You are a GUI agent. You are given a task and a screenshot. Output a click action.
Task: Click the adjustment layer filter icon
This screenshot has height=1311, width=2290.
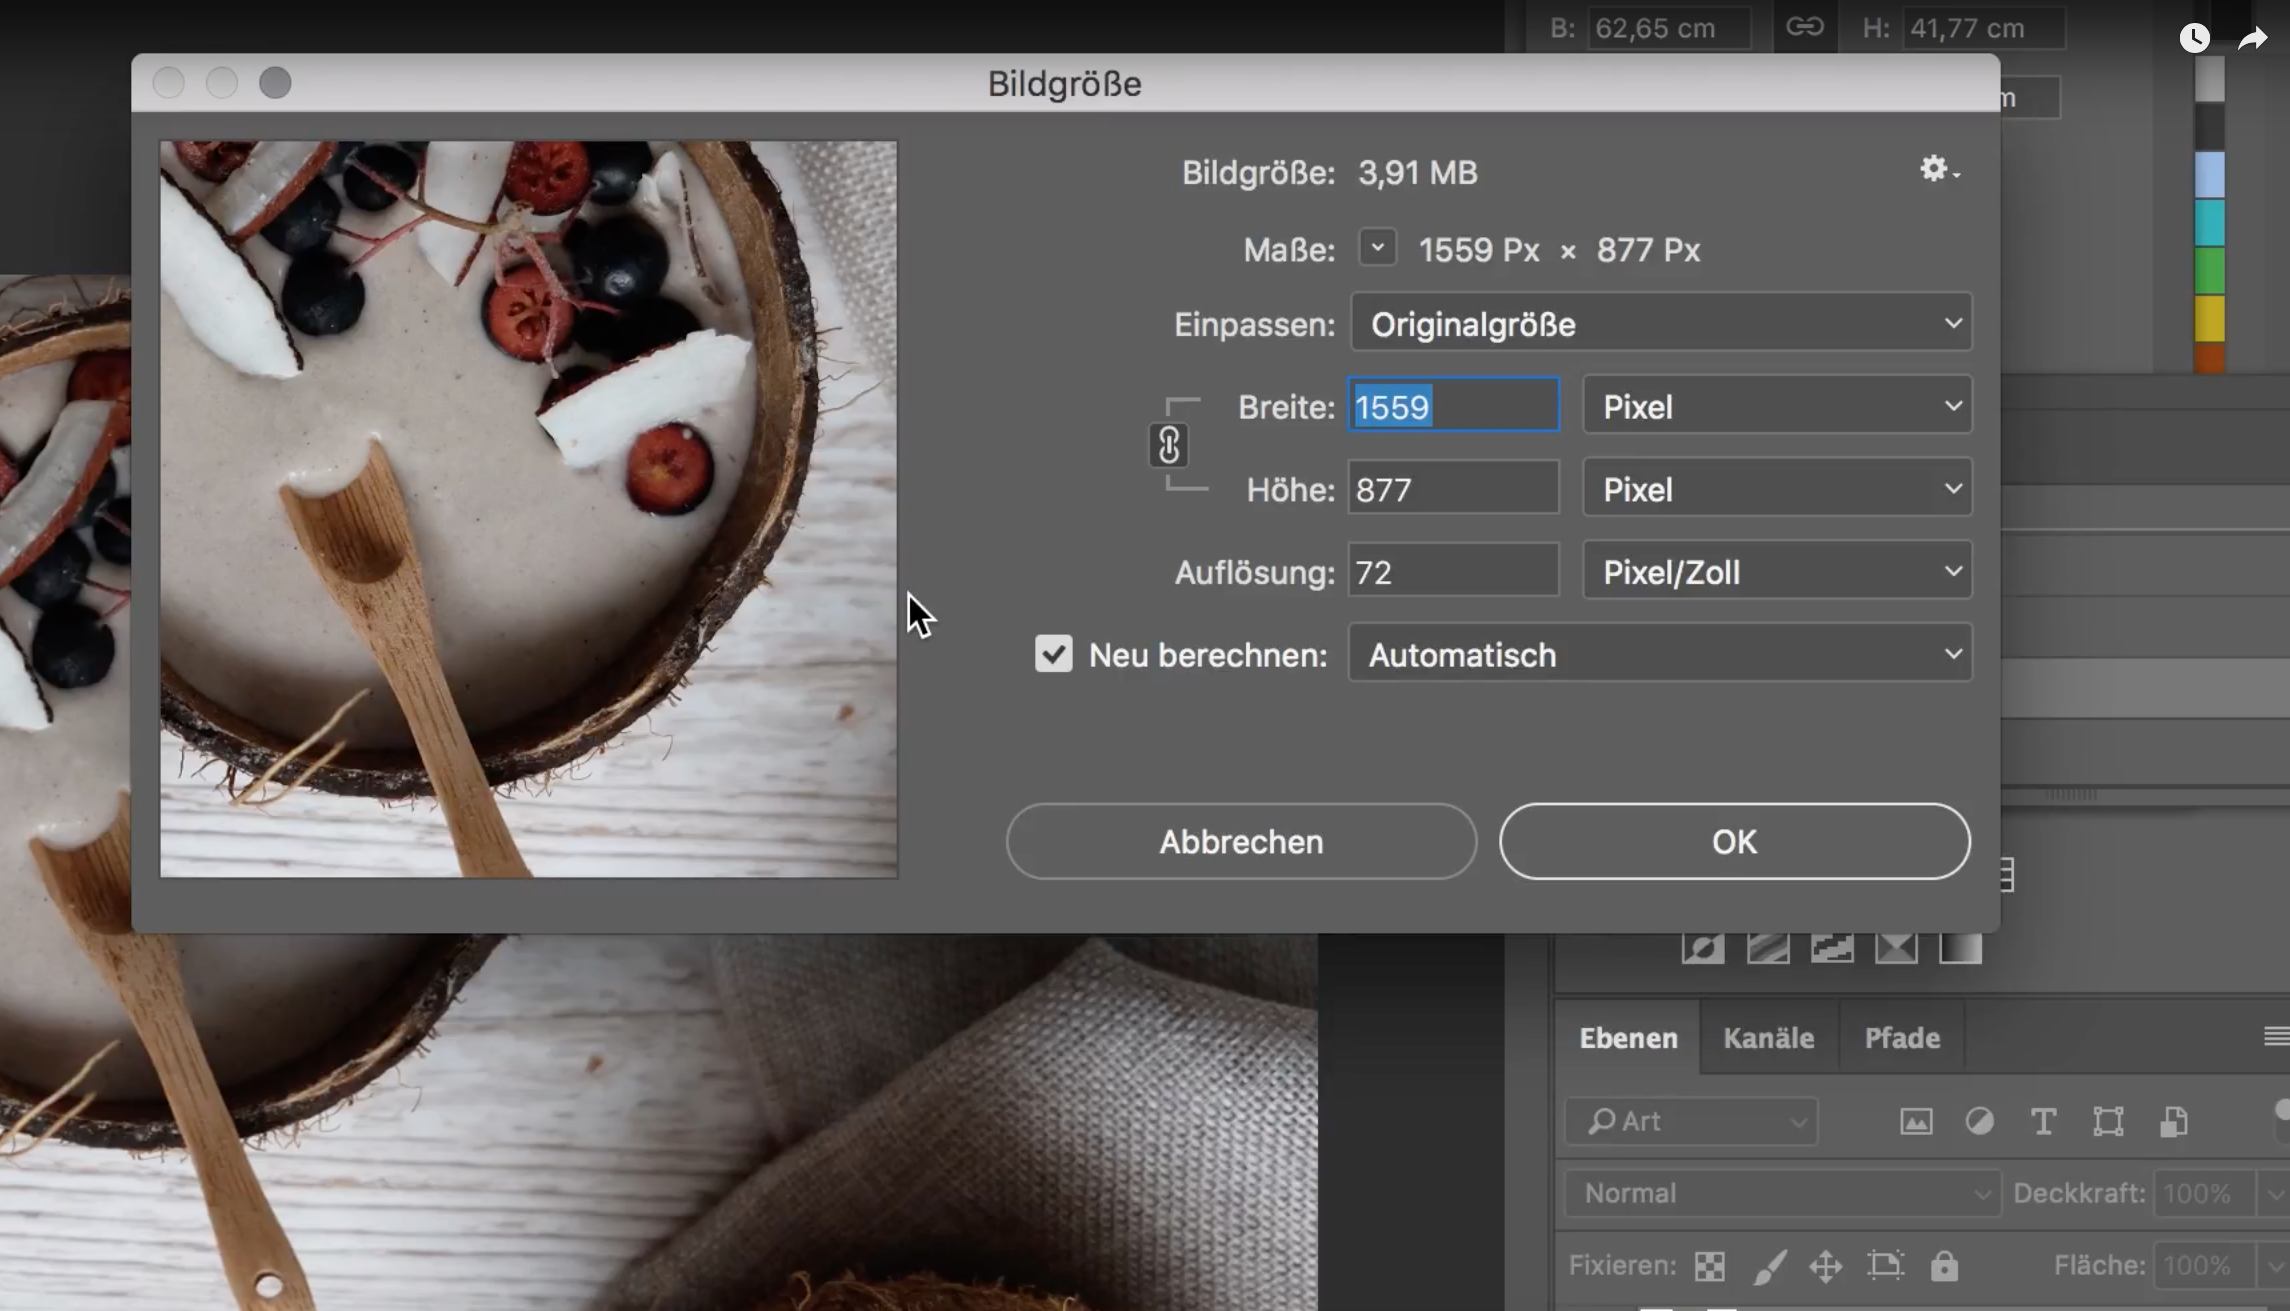1979,1122
